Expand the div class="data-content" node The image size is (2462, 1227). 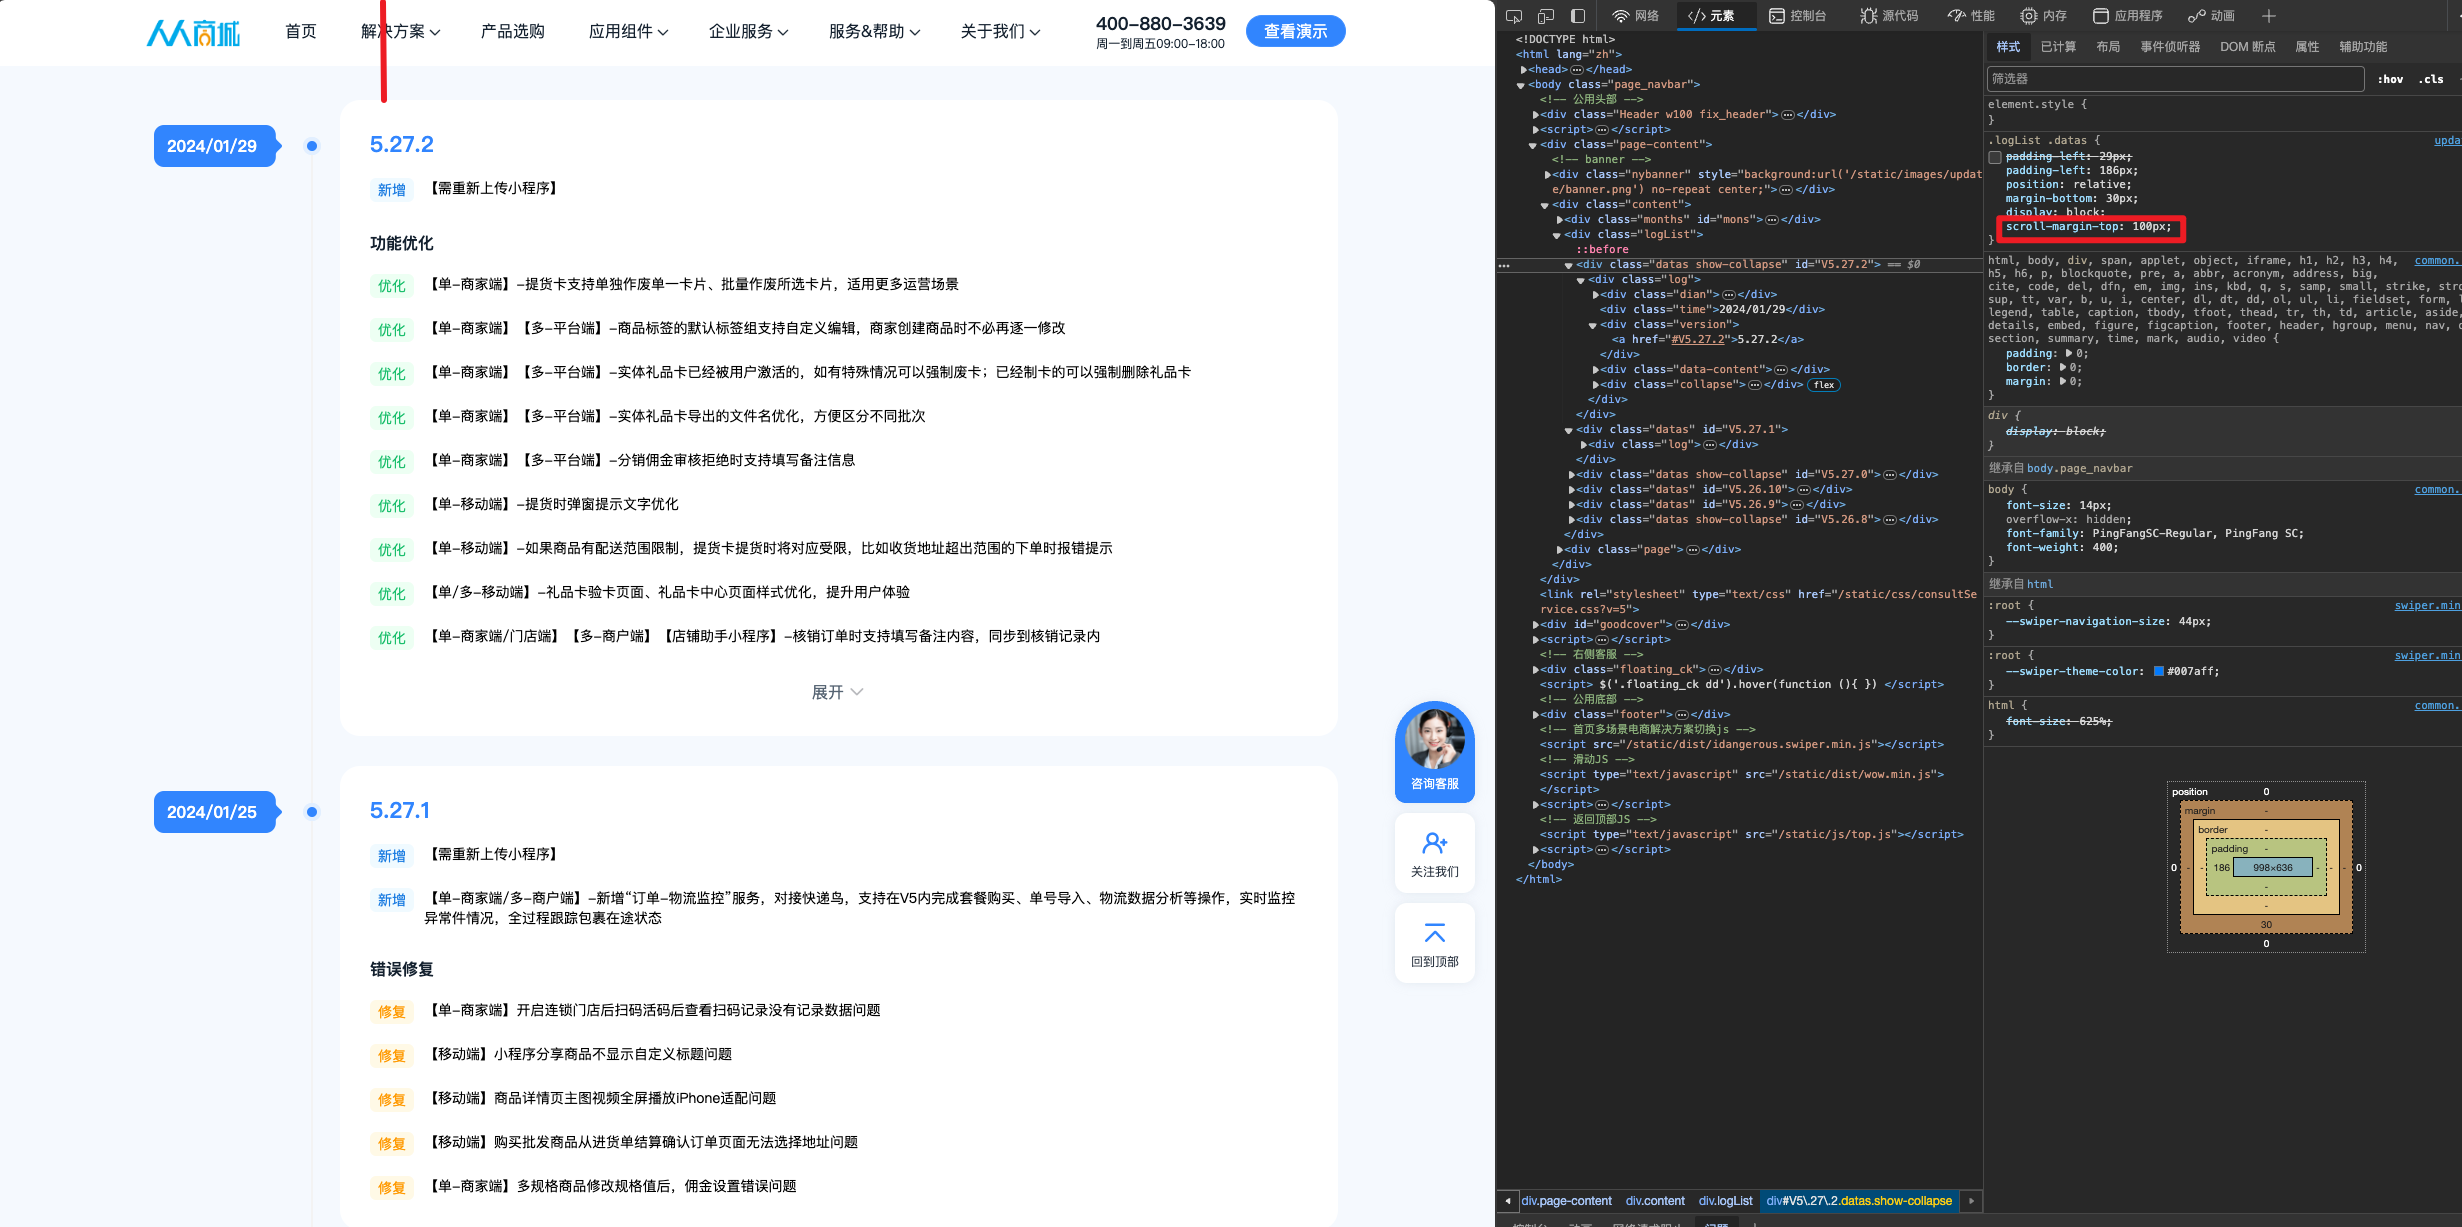tap(1596, 370)
